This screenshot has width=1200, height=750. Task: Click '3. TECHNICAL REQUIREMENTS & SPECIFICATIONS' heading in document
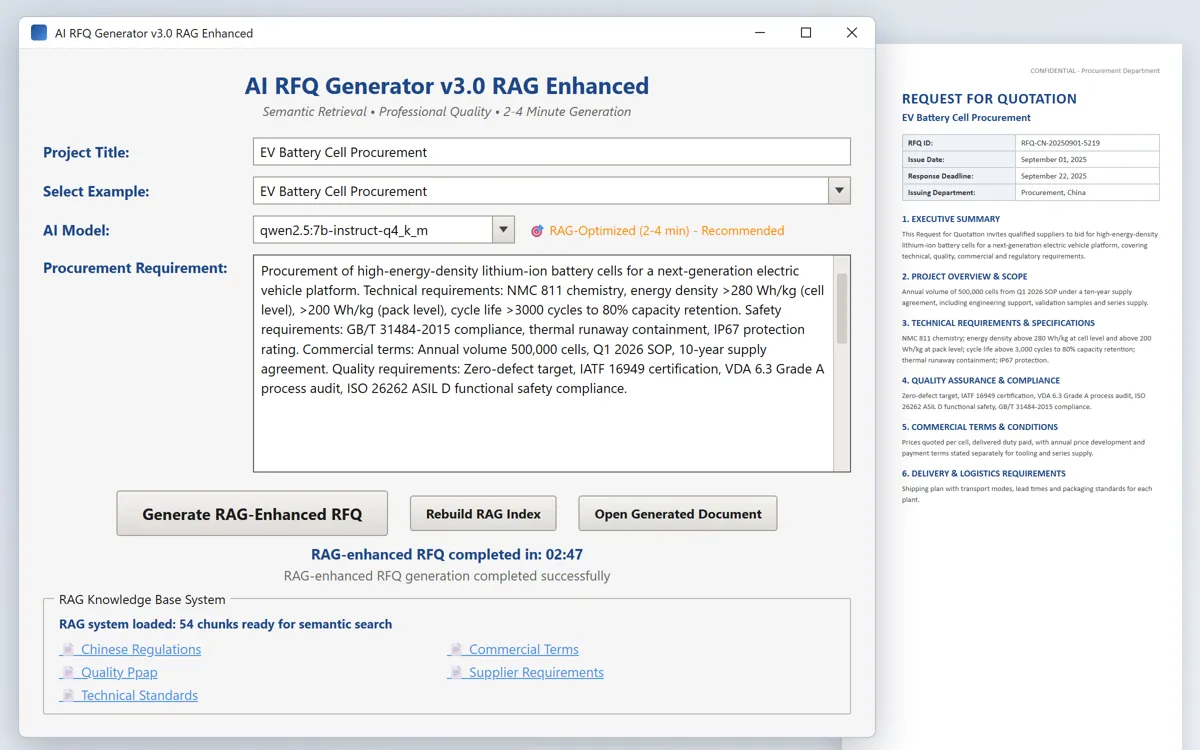pos(998,323)
